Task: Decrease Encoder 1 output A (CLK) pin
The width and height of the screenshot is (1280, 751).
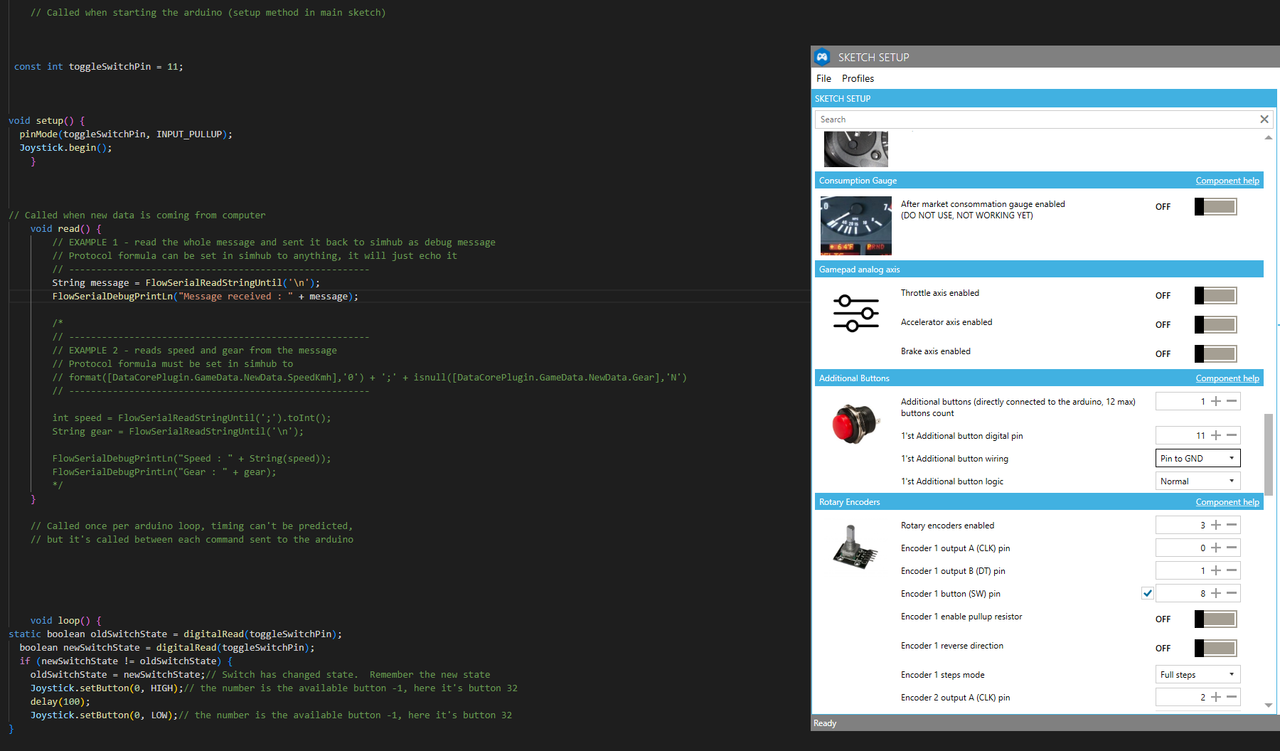Action: [x=1232, y=548]
